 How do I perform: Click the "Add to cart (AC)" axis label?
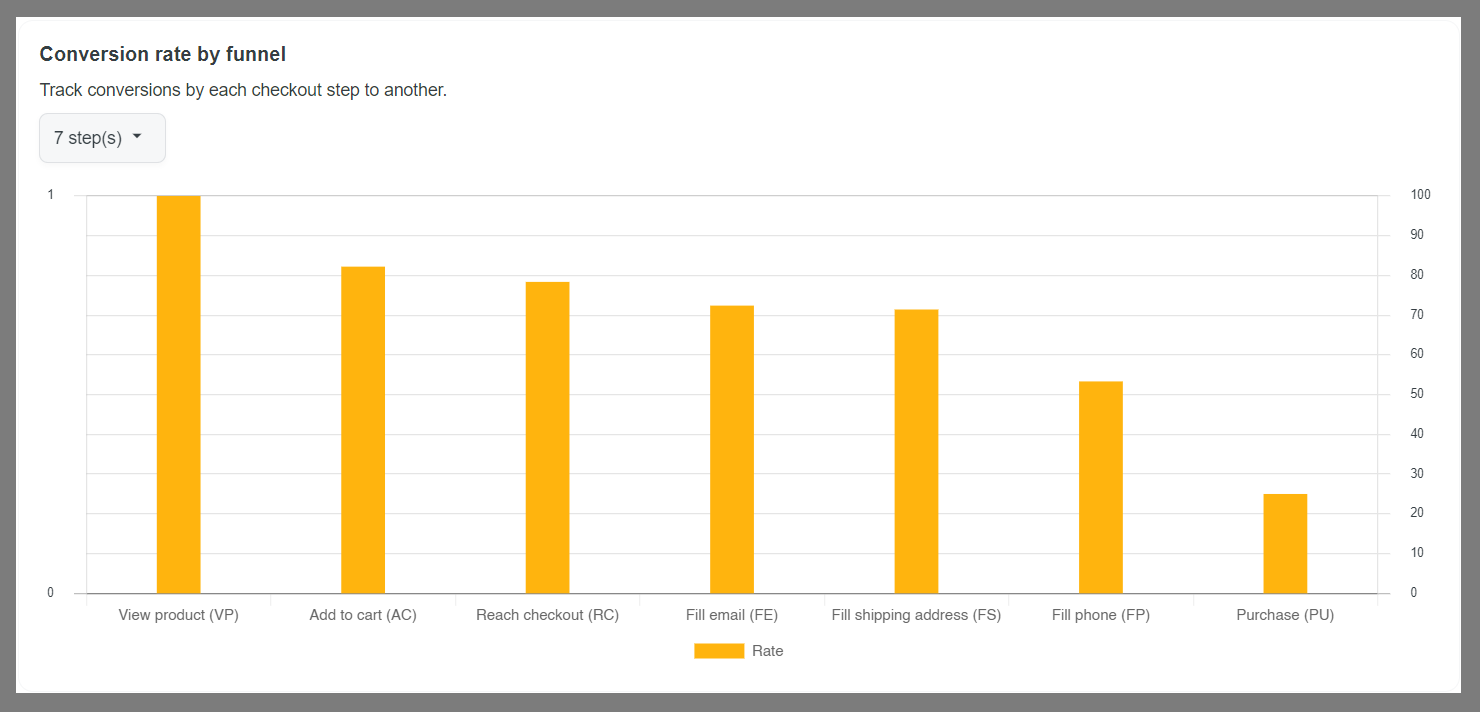(x=363, y=615)
